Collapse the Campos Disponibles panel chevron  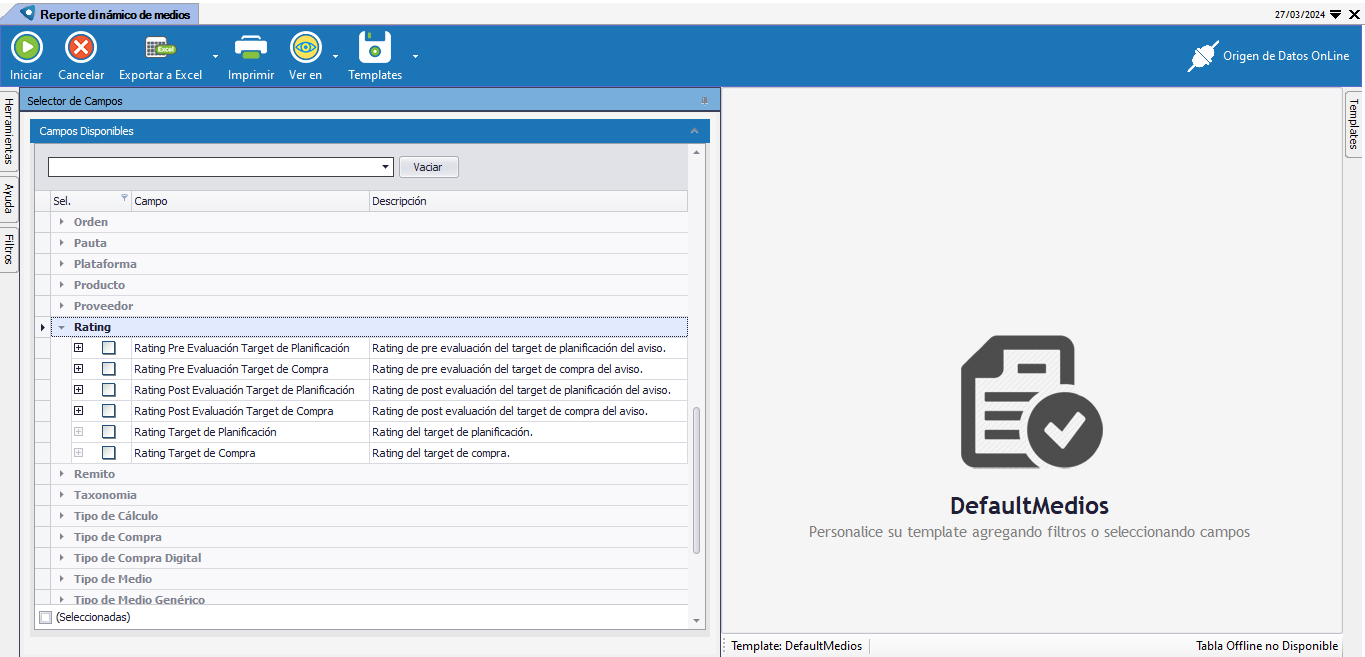[x=695, y=131]
